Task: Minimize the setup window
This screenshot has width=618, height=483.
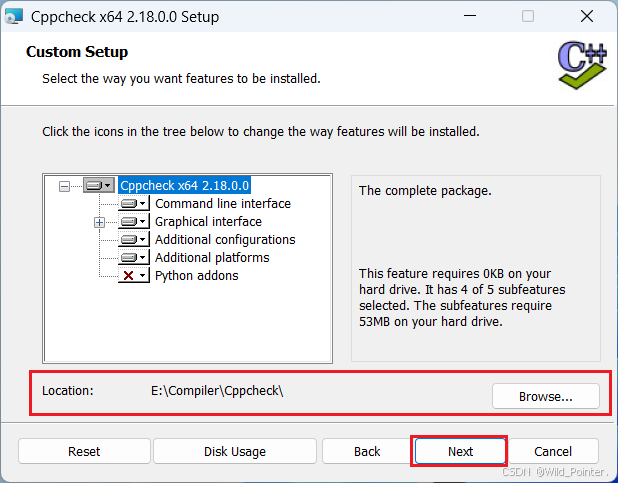Action: pyautogui.click(x=470, y=16)
